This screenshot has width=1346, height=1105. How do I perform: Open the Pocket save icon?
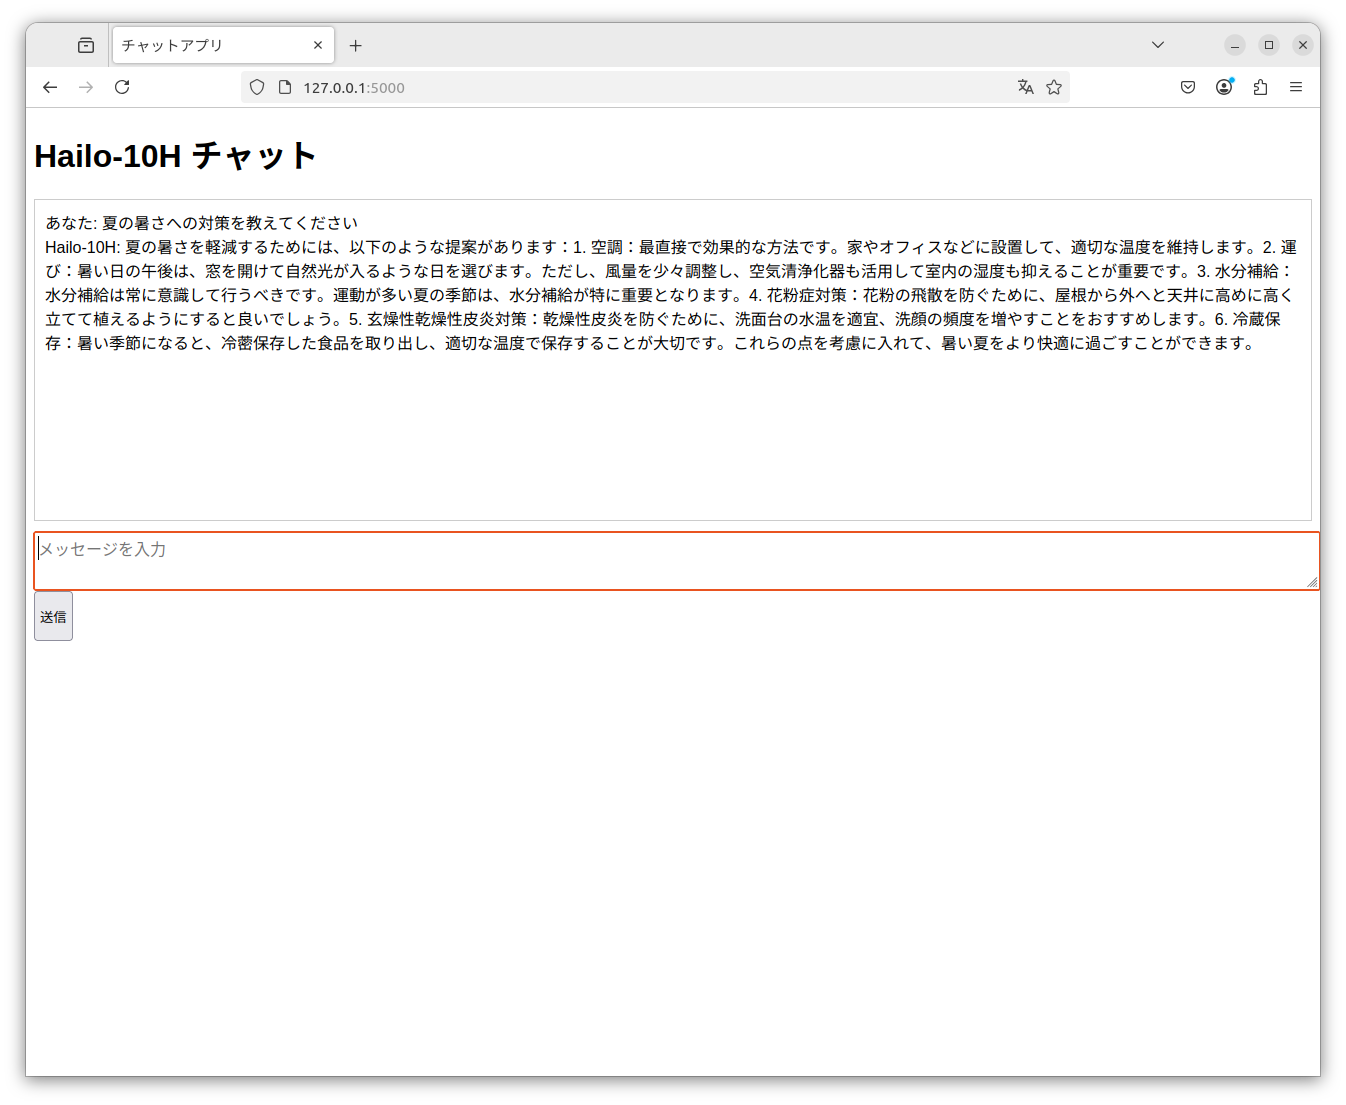click(1188, 87)
